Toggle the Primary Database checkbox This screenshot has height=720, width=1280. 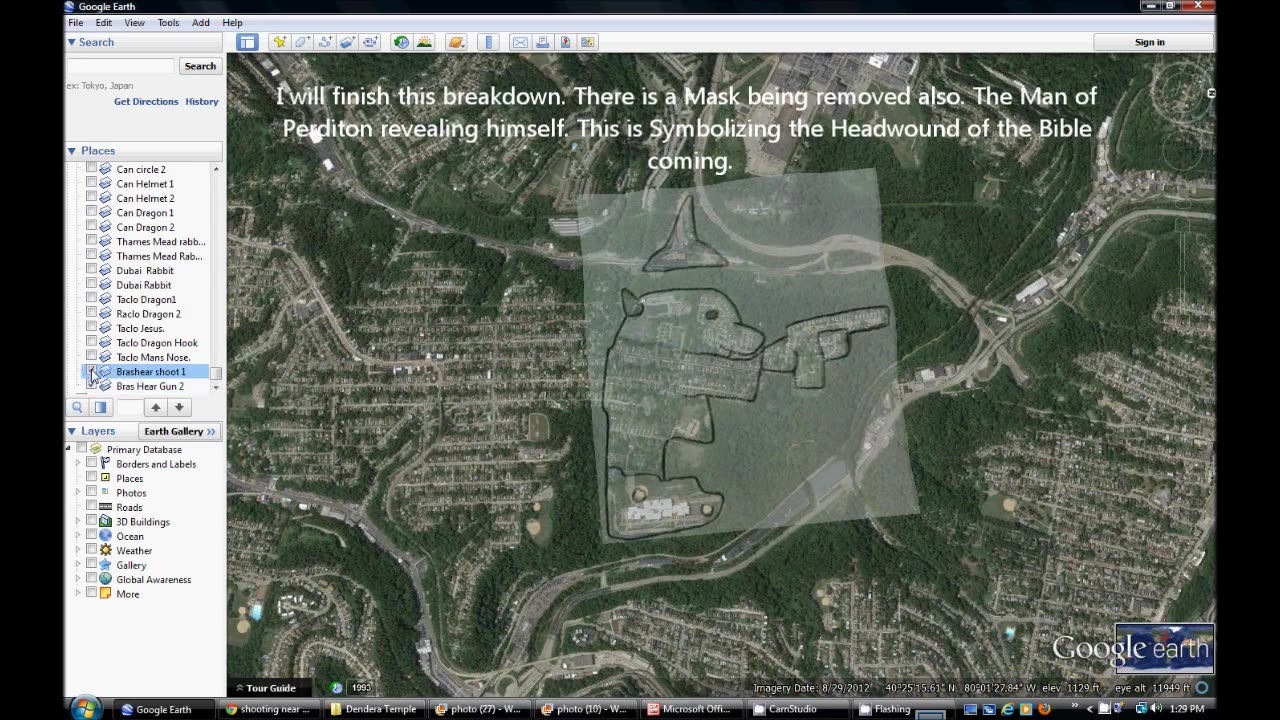click(82, 449)
